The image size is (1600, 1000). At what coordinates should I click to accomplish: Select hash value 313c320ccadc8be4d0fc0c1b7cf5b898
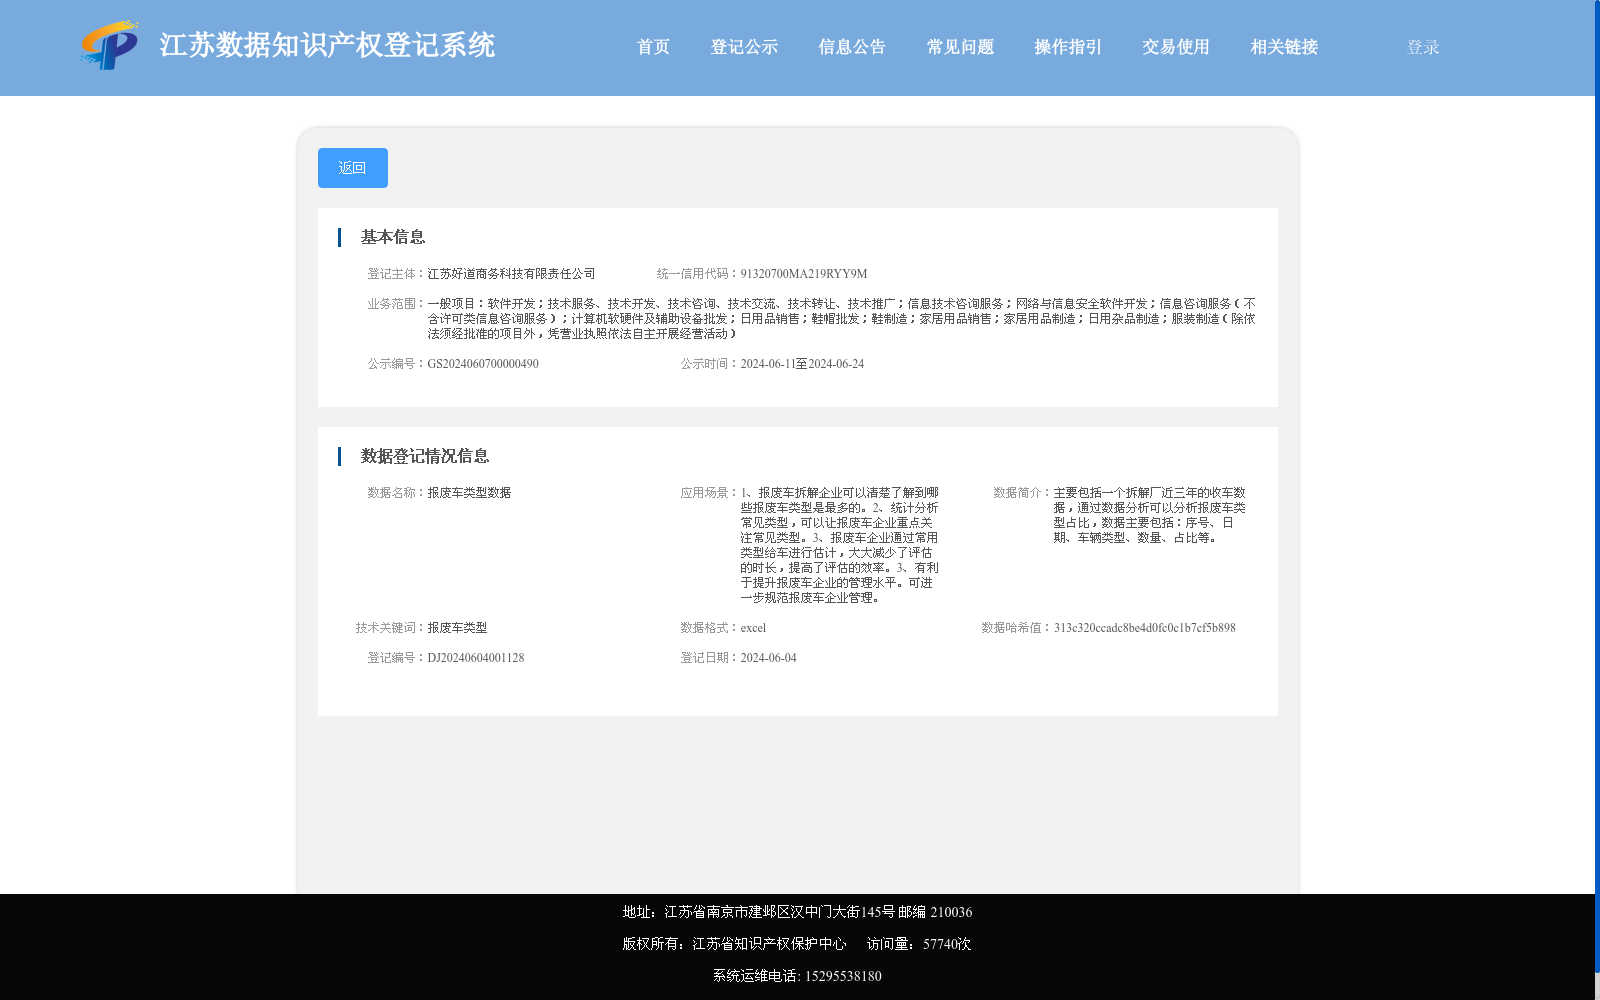click(1144, 628)
